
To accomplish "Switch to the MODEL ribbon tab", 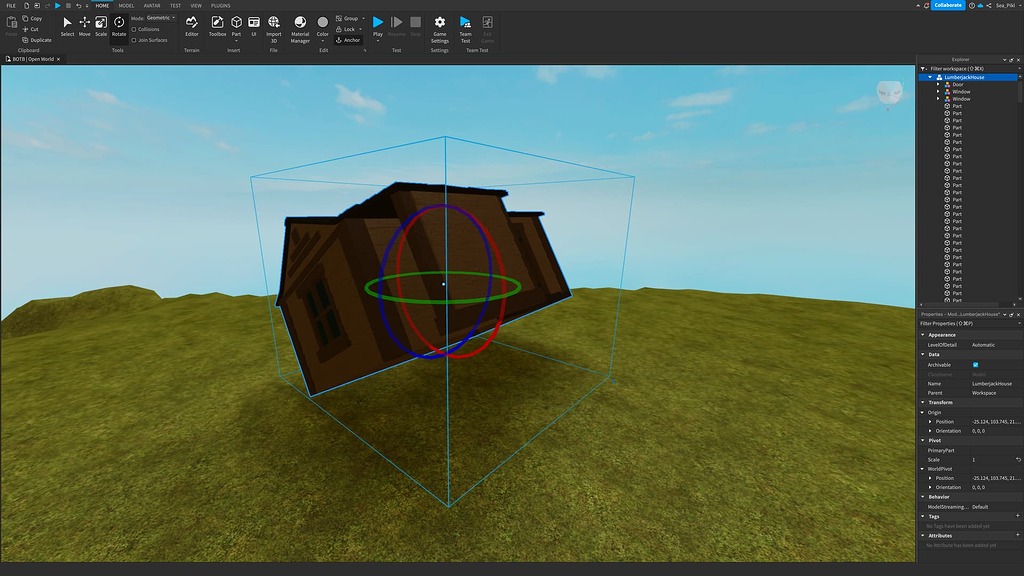I will pyautogui.click(x=125, y=5).
